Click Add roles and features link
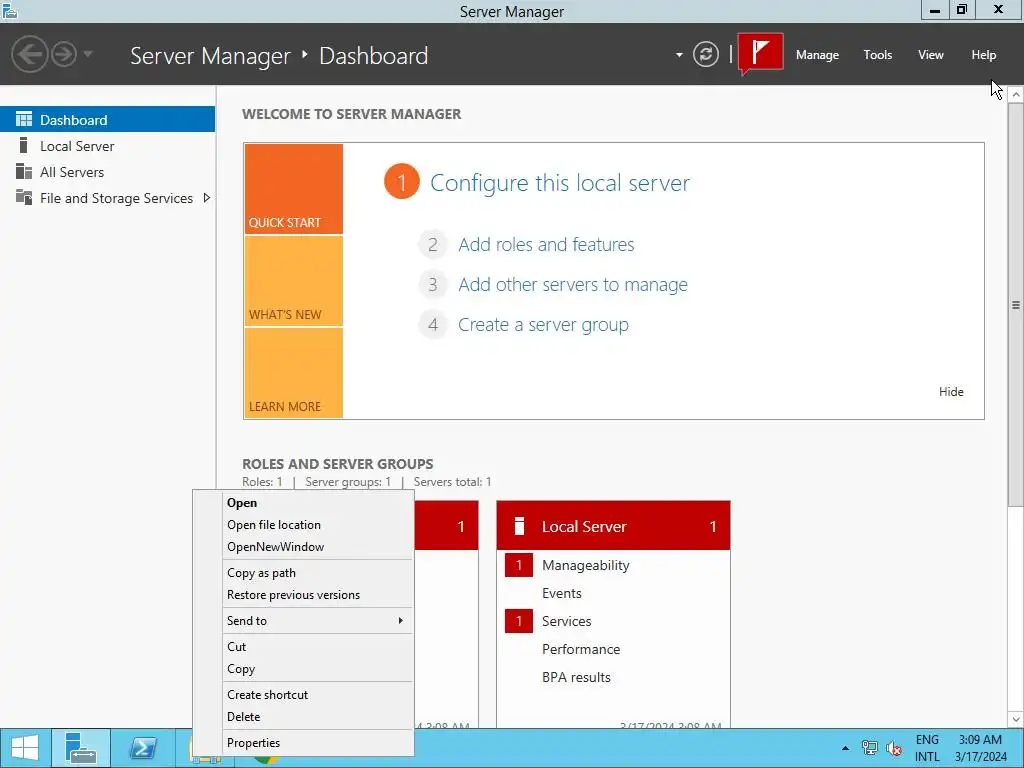The height and width of the screenshot is (768, 1024). (546, 245)
